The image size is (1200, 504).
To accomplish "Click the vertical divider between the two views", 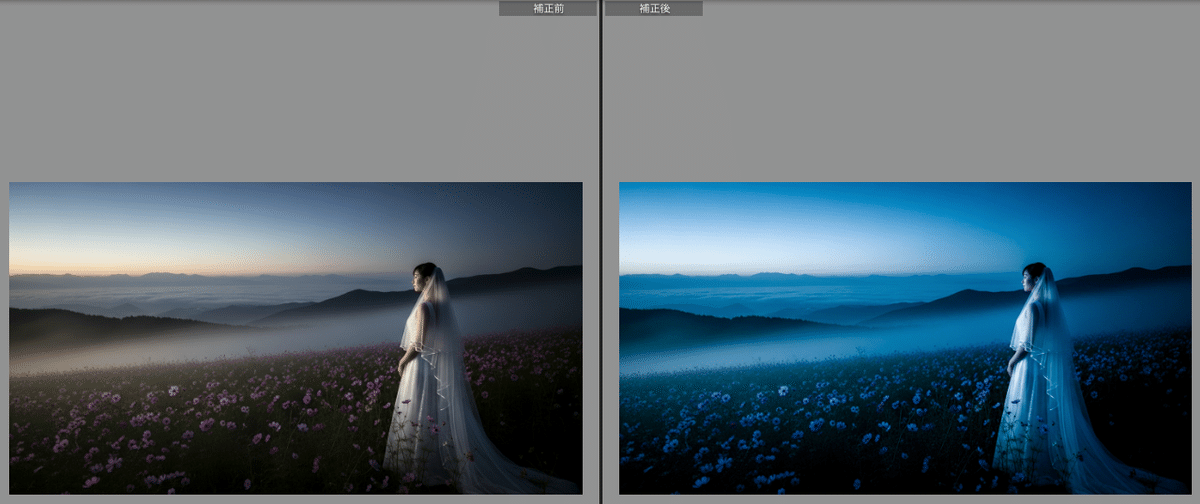I will [x=600, y=252].
